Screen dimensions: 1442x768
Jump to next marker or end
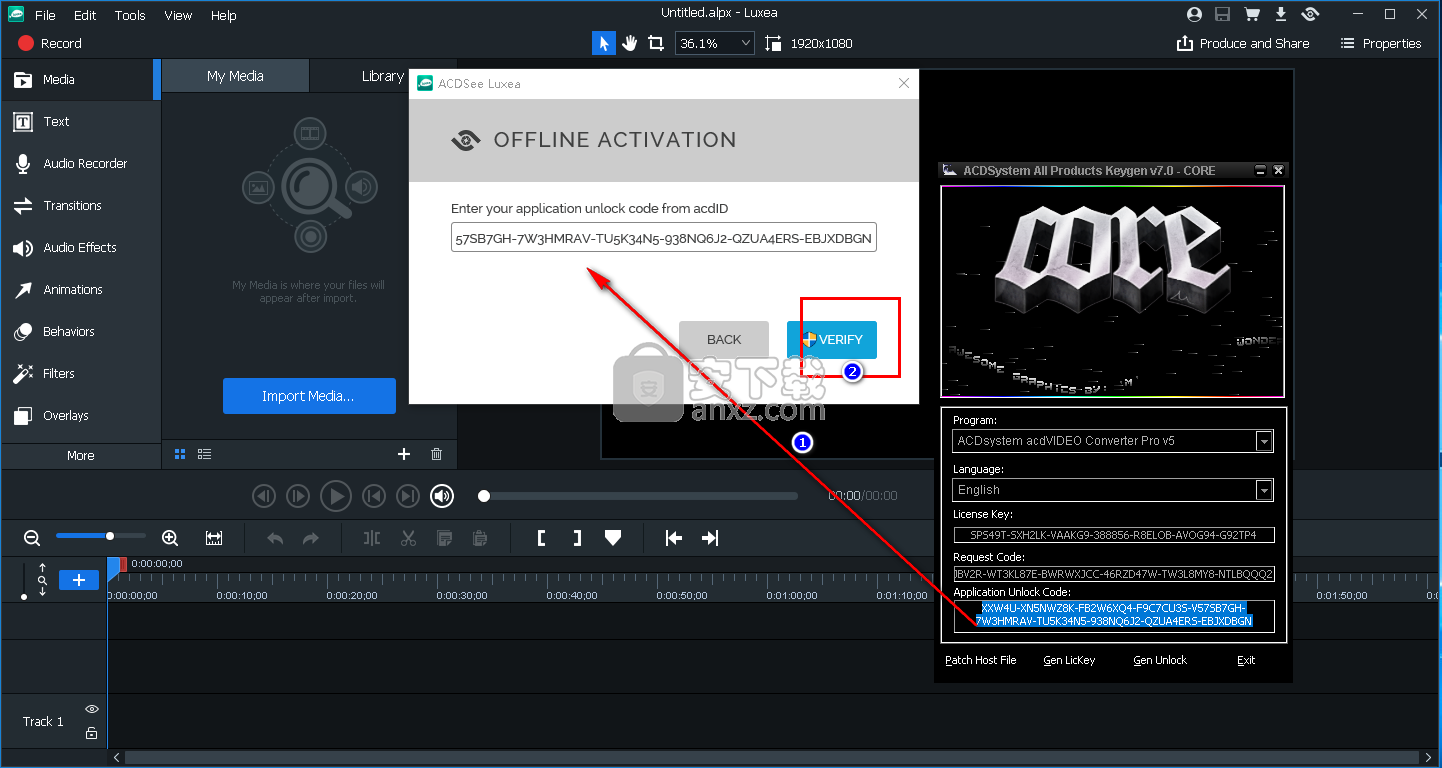[408, 495]
